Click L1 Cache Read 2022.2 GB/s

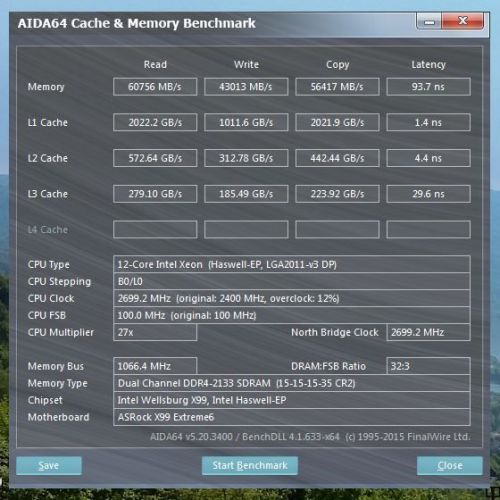[x=155, y=122]
